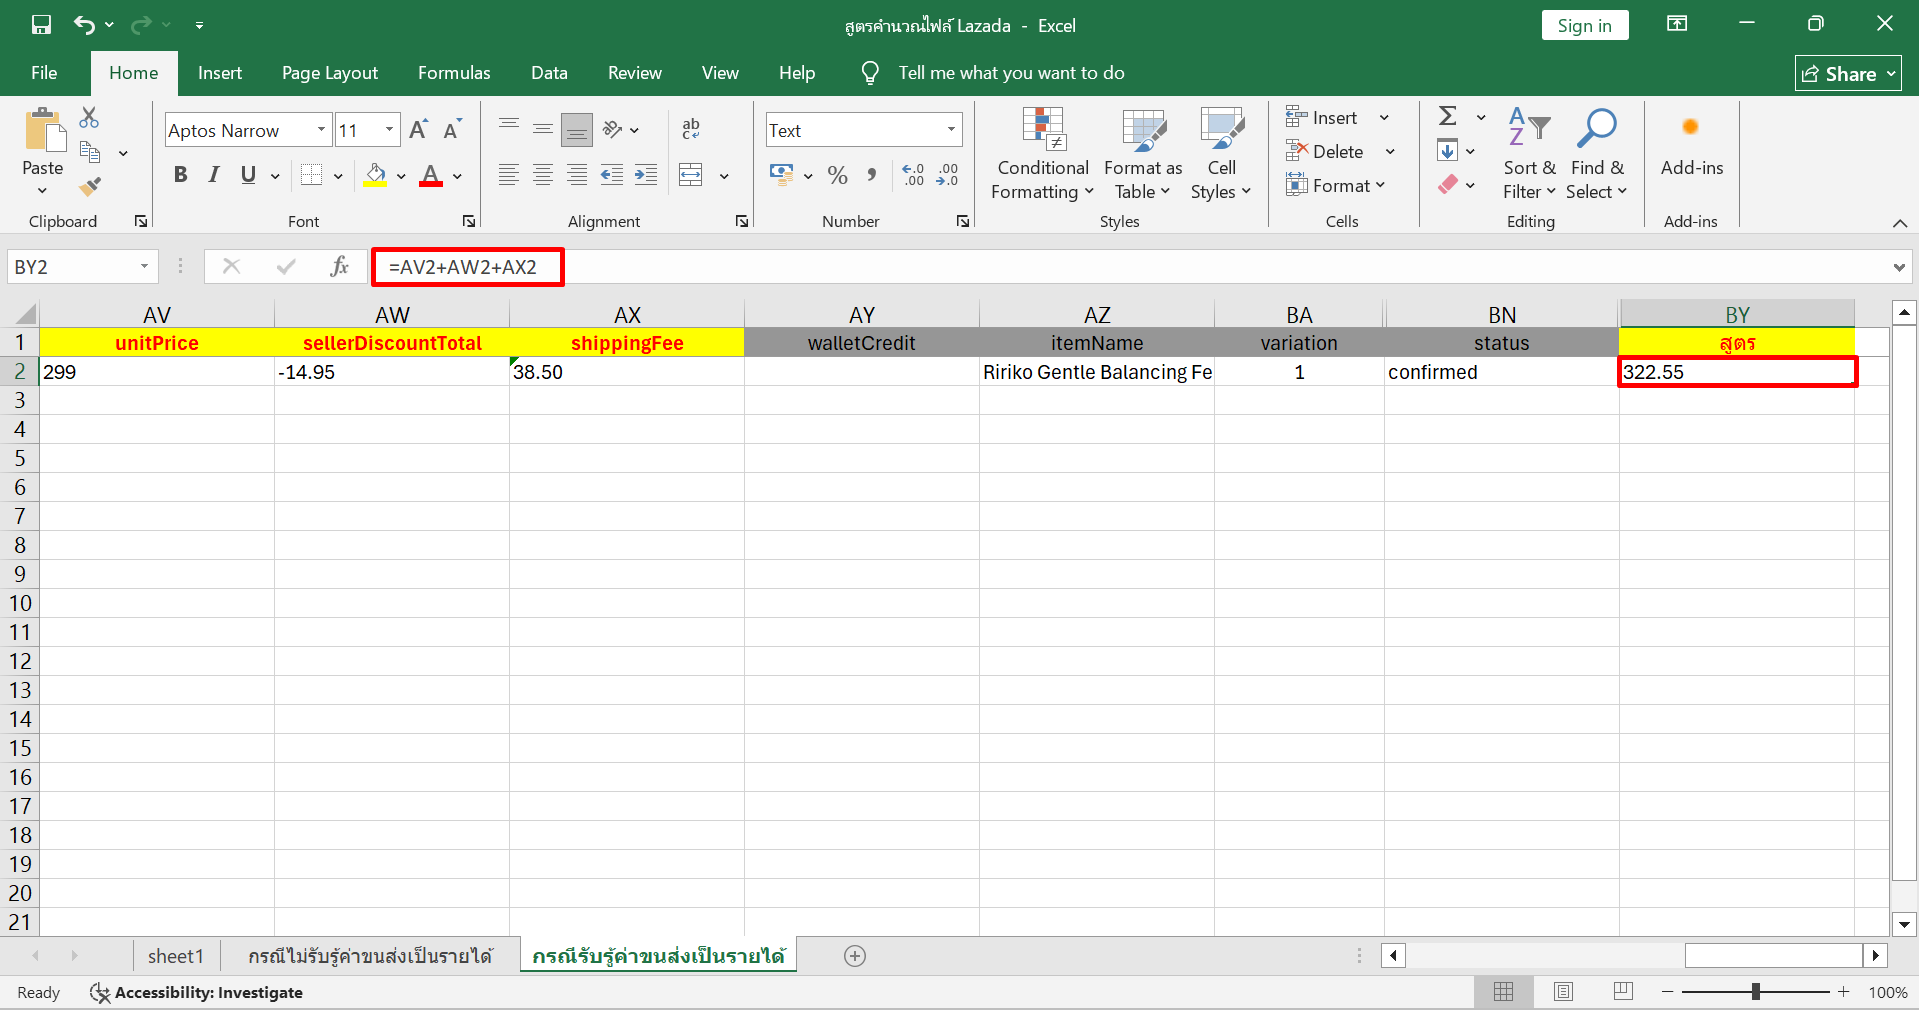The width and height of the screenshot is (1919, 1010).
Task: Click the Cut scissors icon
Action: point(89,118)
